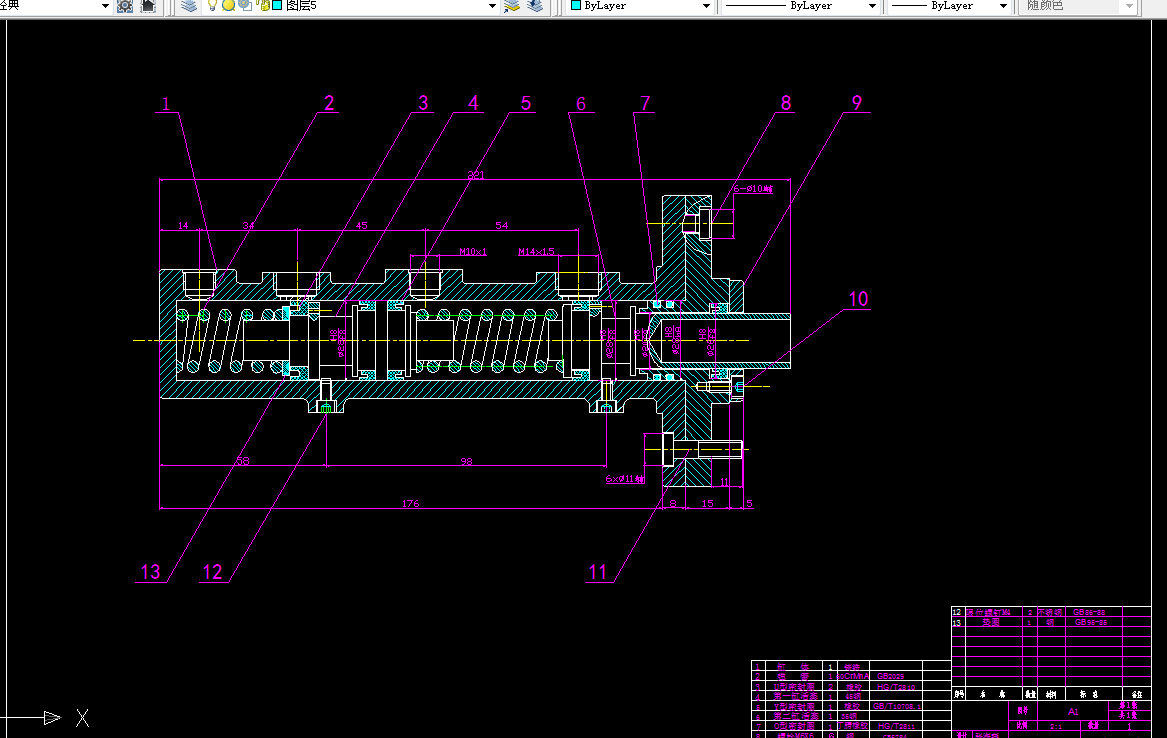Open the Layer Properties Manager
1167x738 pixels.
189,6
